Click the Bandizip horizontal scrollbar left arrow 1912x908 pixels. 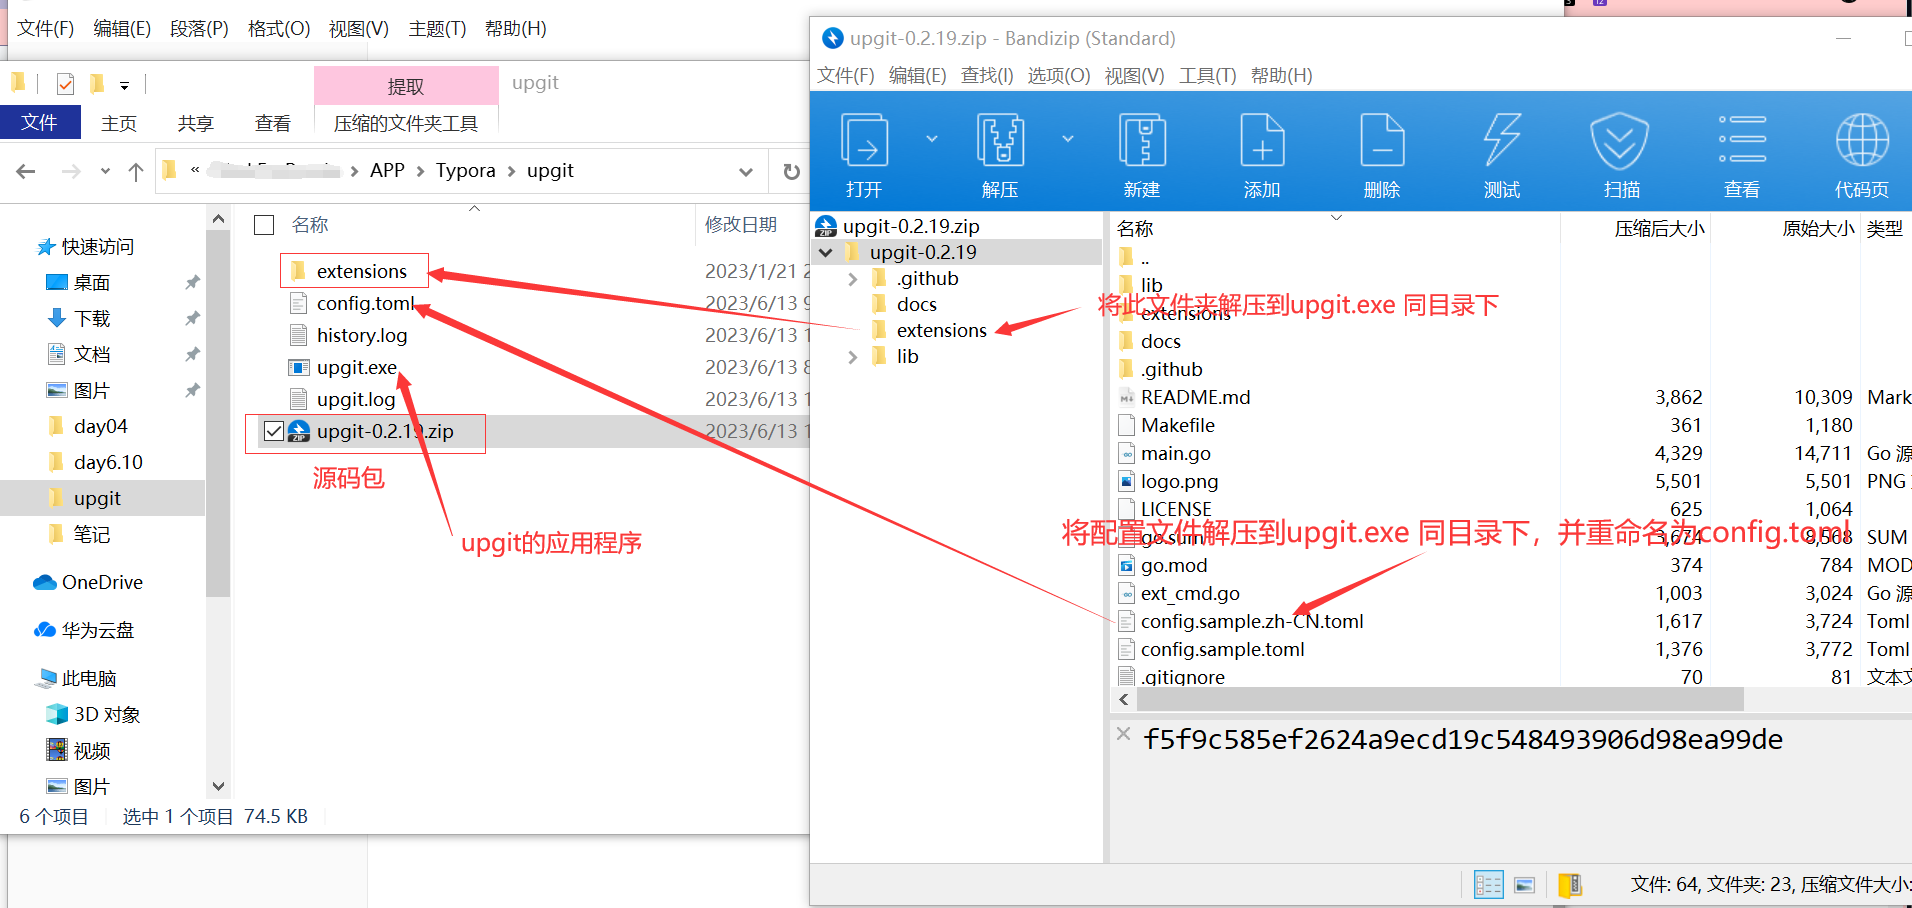pos(1123,699)
